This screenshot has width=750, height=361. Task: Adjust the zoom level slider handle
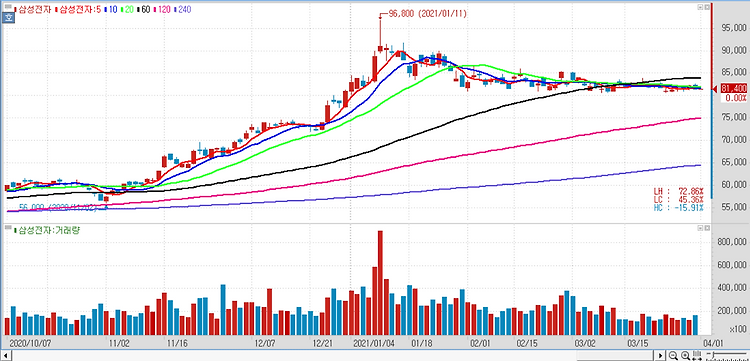713,355
